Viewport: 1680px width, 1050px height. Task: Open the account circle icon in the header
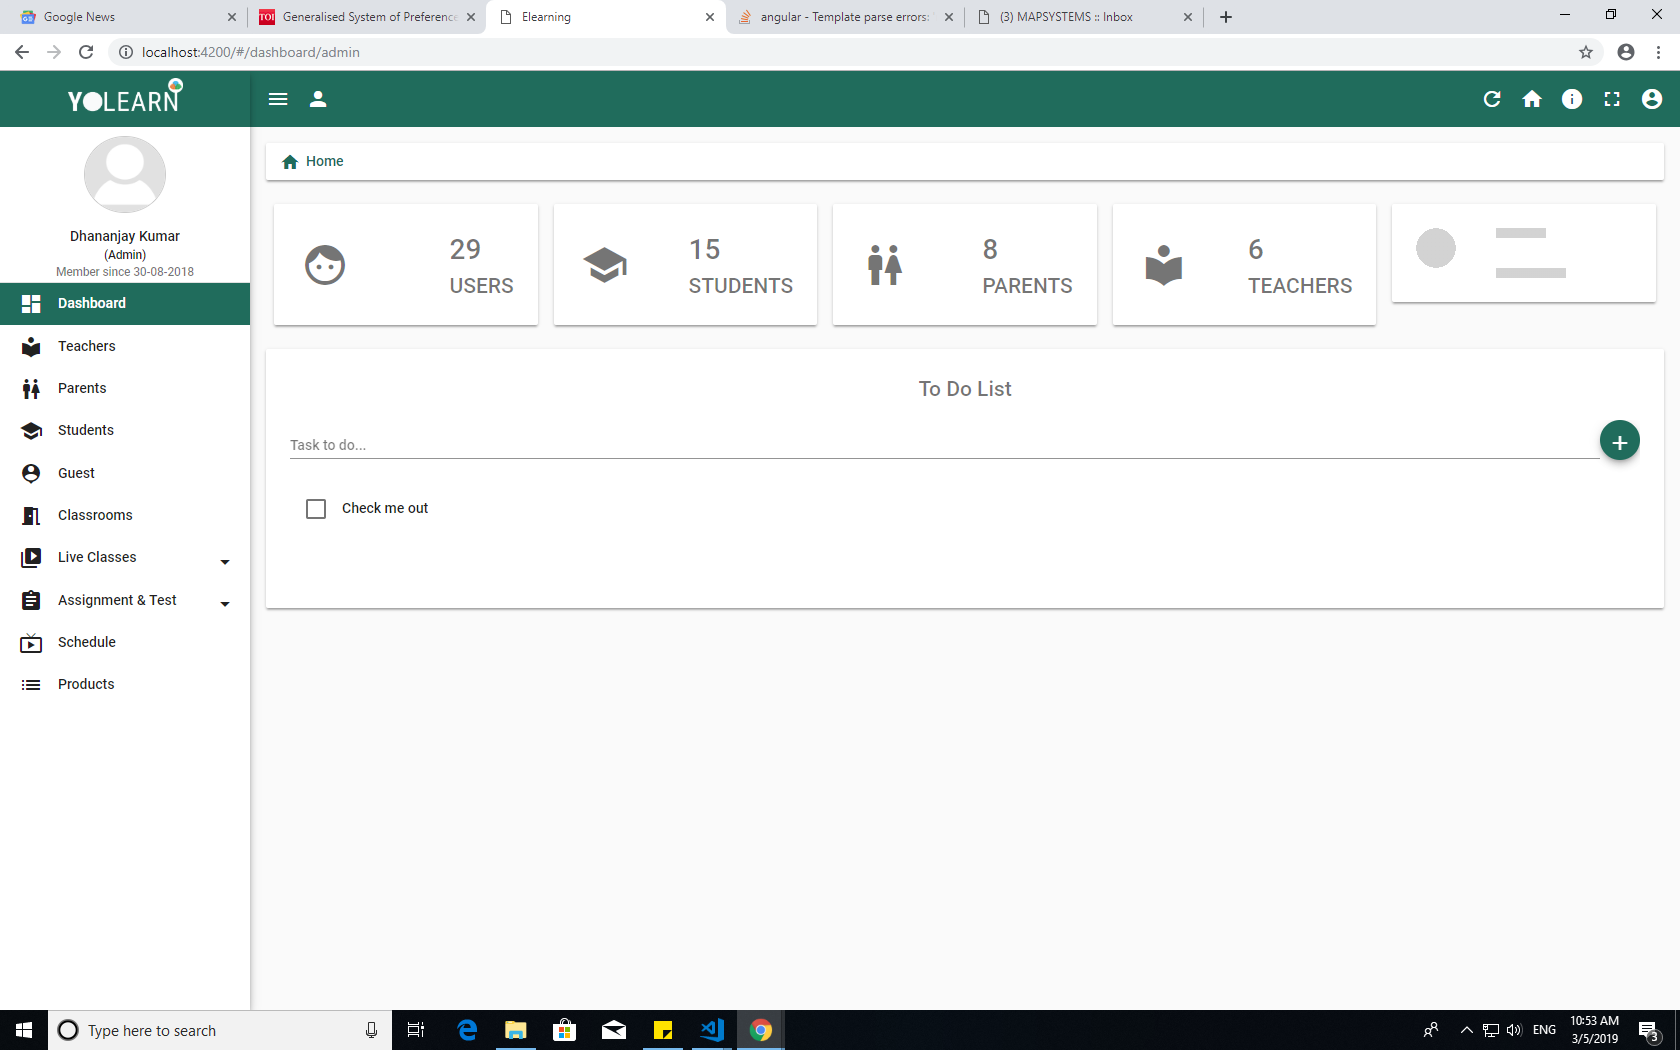tap(1652, 99)
